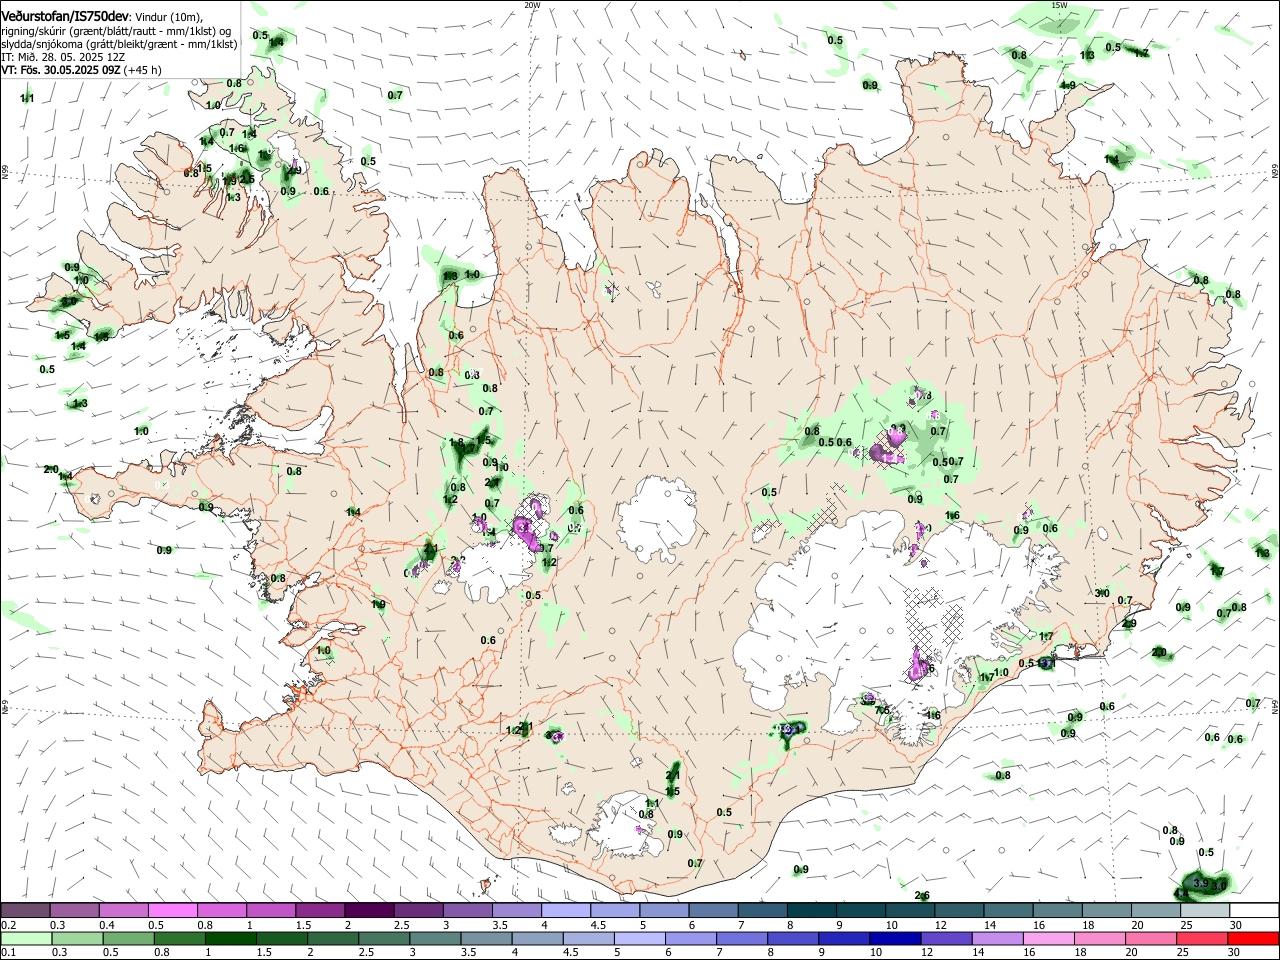Click the 'Vindur (10m)' legend text
The height and width of the screenshot is (960, 1280).
(169, 16)
